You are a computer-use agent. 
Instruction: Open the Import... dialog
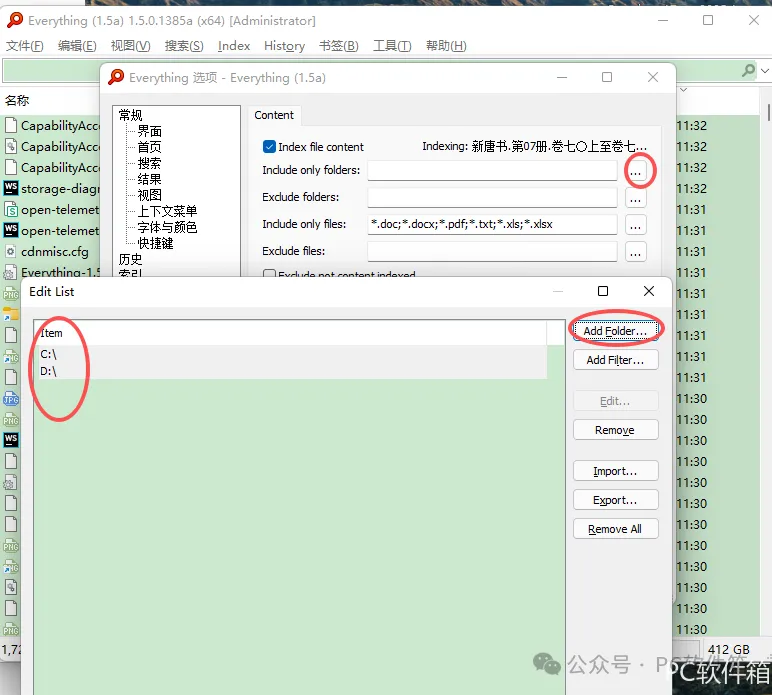click(x=615, y=471)
